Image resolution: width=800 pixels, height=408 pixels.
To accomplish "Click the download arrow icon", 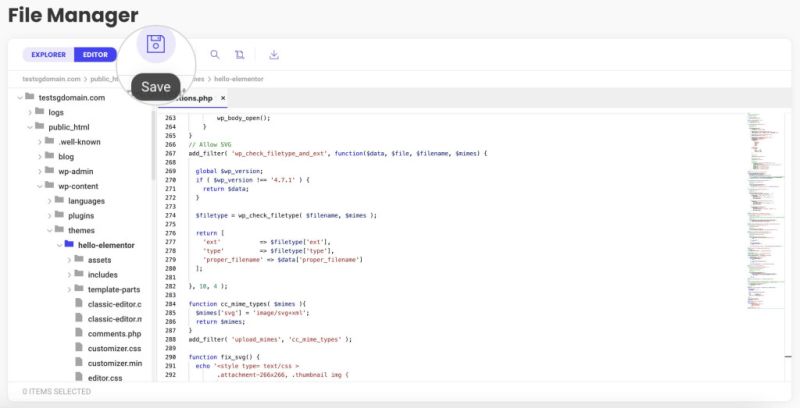I will click(x=274, y=55).
